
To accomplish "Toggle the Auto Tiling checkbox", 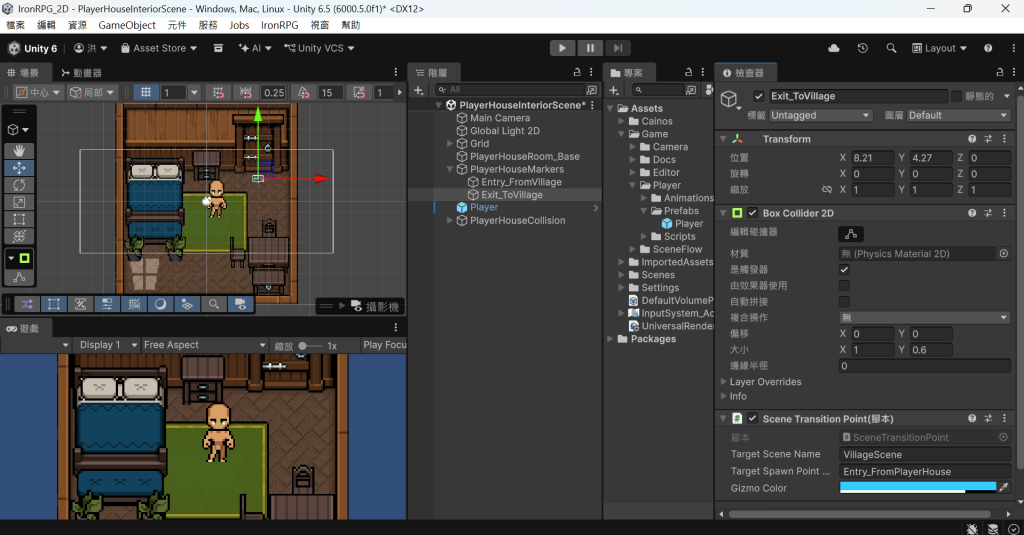I will [x=844, y=301].
